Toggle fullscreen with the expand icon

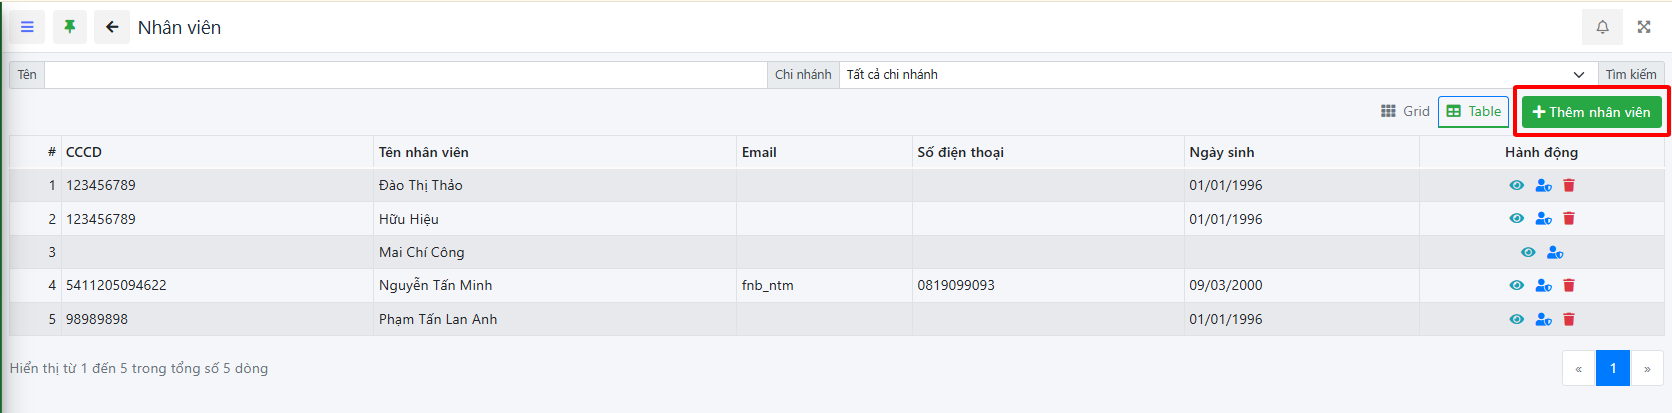point(1644,27)
